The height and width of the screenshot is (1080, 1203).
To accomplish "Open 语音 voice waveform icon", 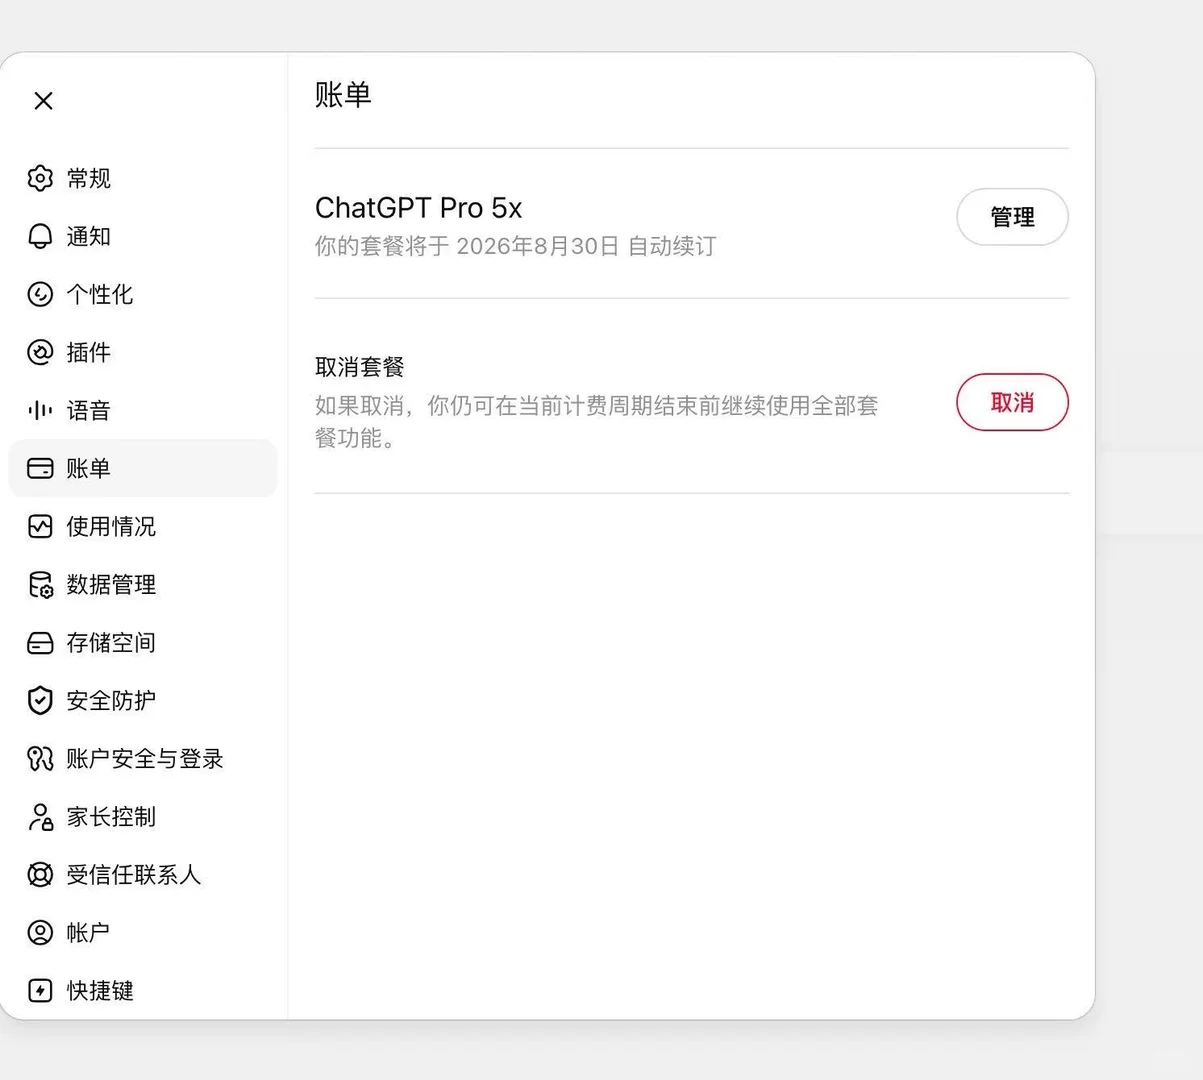I will [40, 410].
